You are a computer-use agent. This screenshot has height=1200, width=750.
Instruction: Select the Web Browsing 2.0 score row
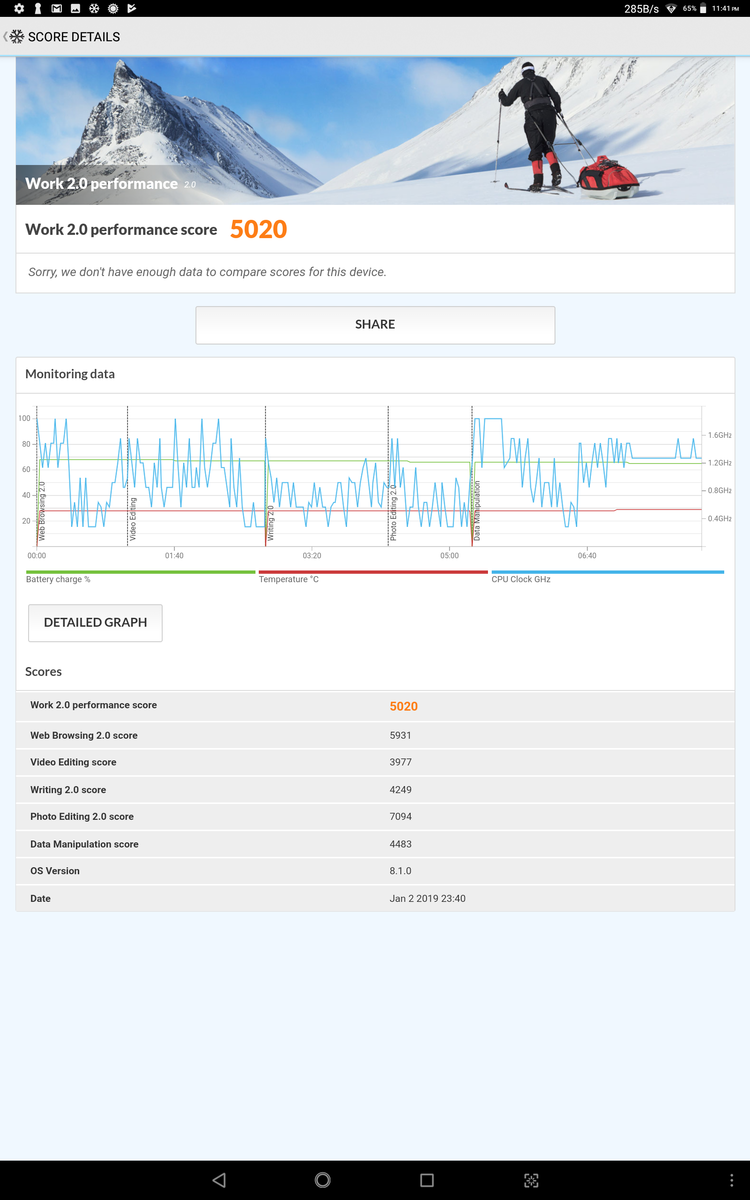tap(375, 735)
